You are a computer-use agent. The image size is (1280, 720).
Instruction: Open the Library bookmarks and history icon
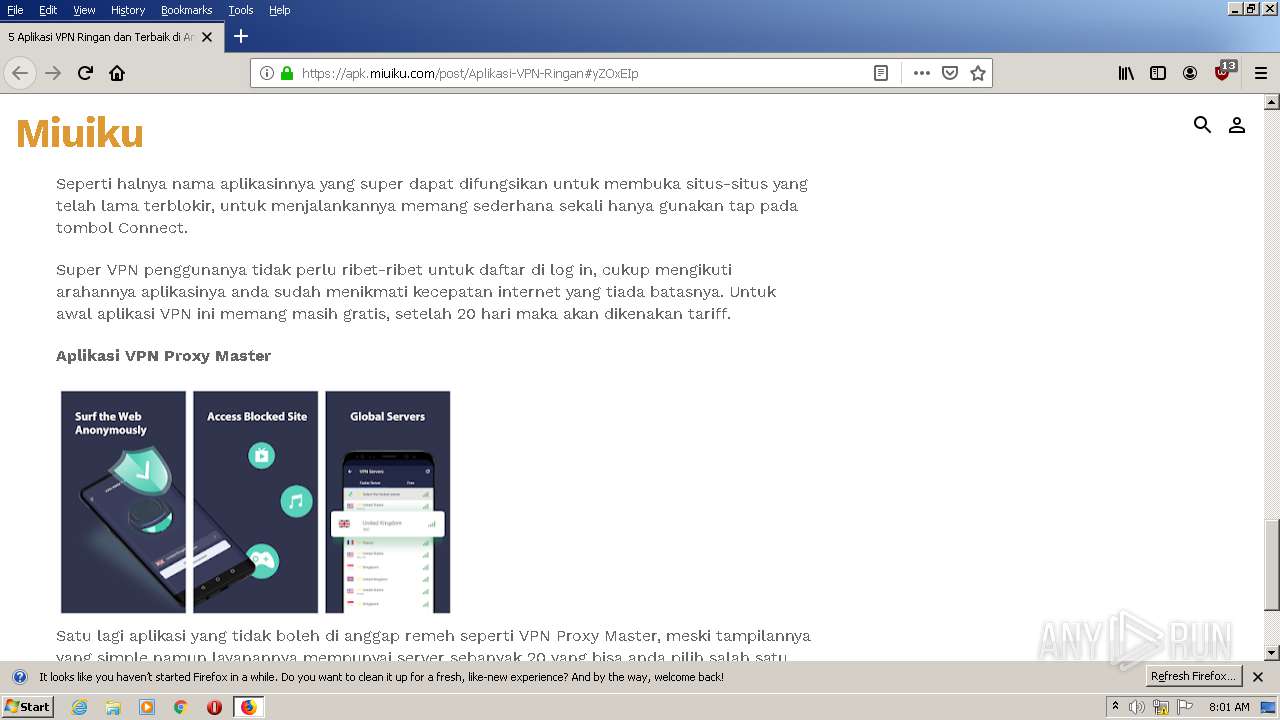[x=1126, y=73]
